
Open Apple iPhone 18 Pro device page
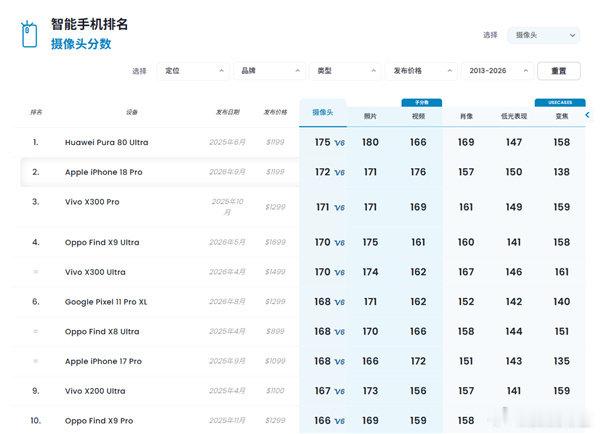pyautogui.click(x=103, y=172)
